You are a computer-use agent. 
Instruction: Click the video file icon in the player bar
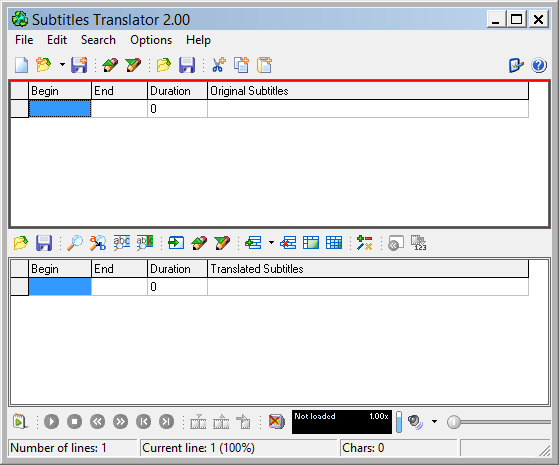(20, 422)
